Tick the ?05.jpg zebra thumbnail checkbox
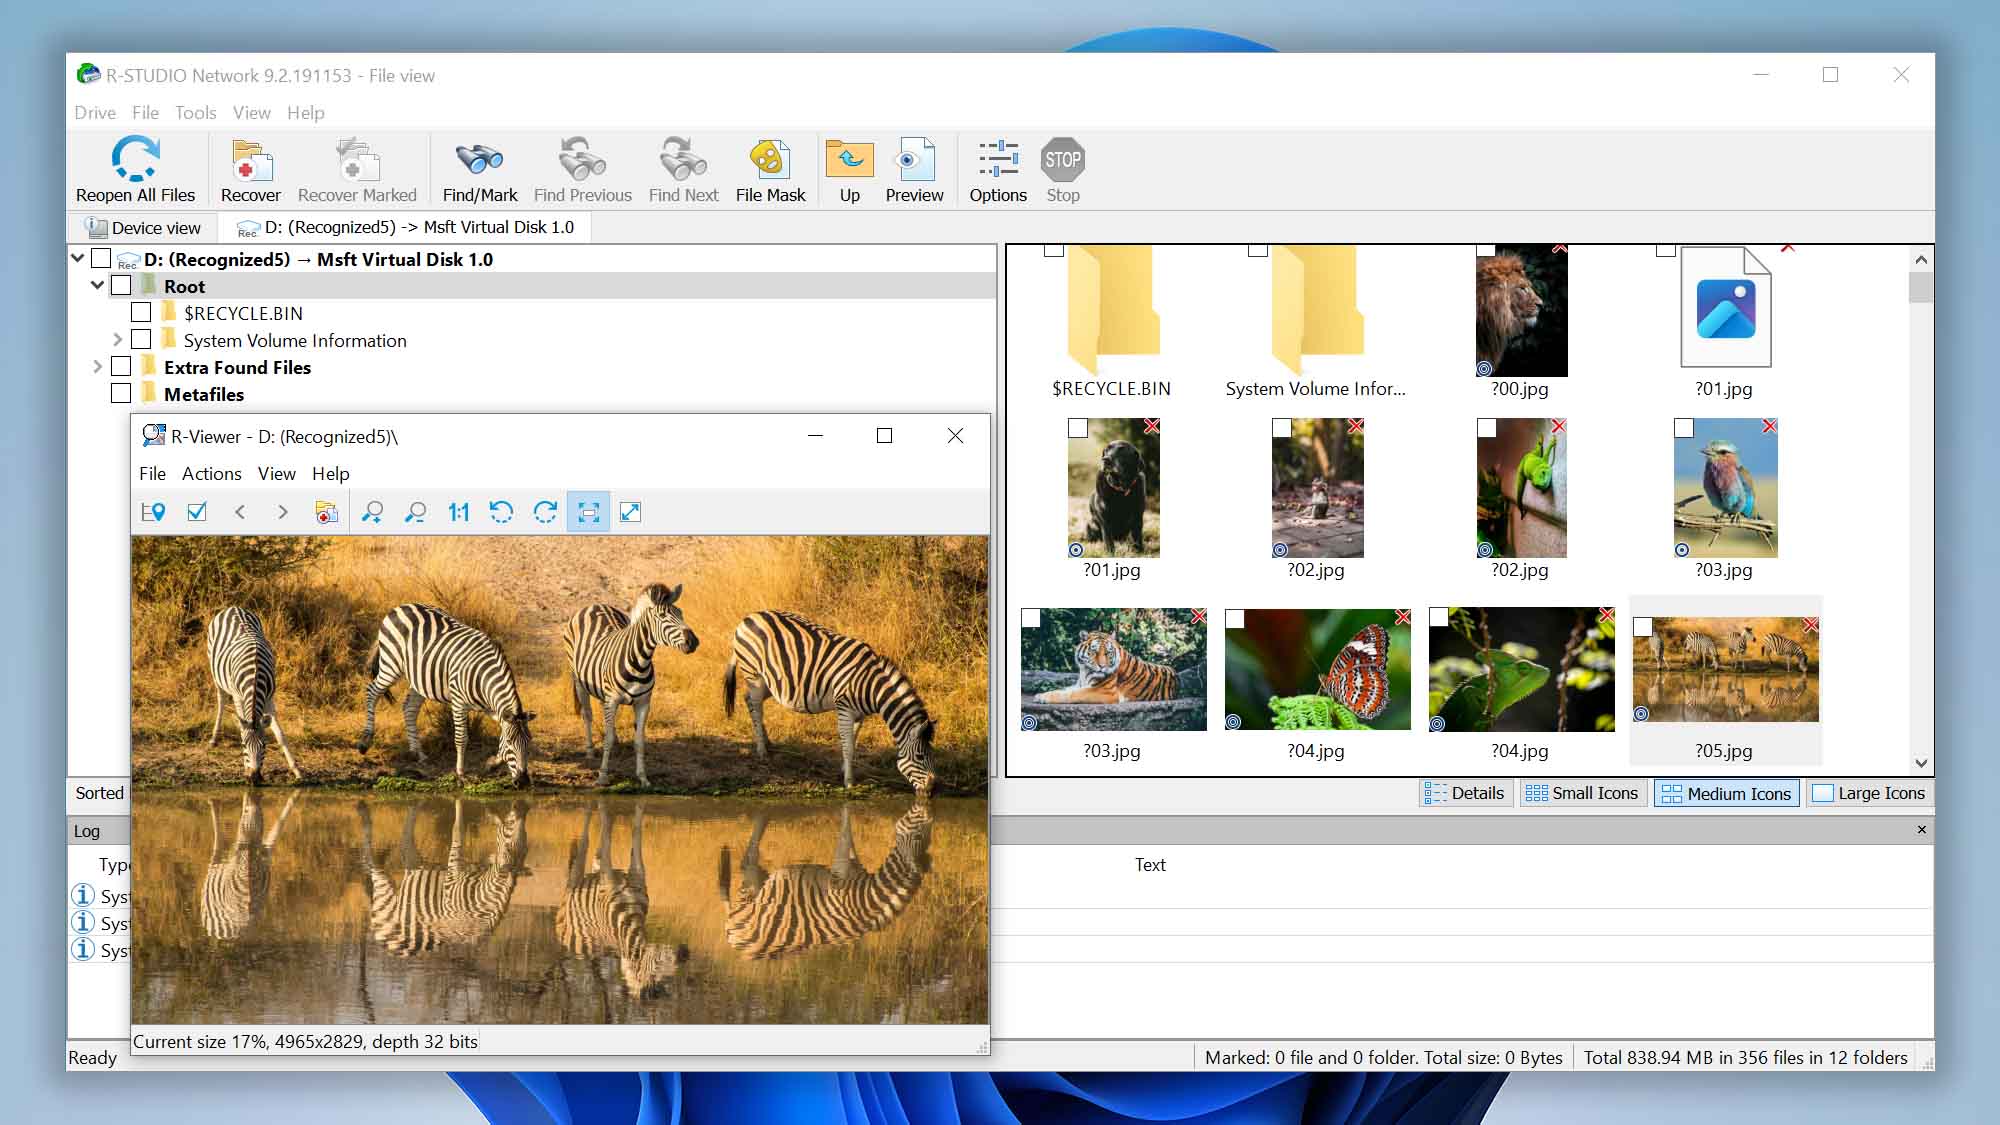The image size is (2000, 1125). (x=1642, y=627)
